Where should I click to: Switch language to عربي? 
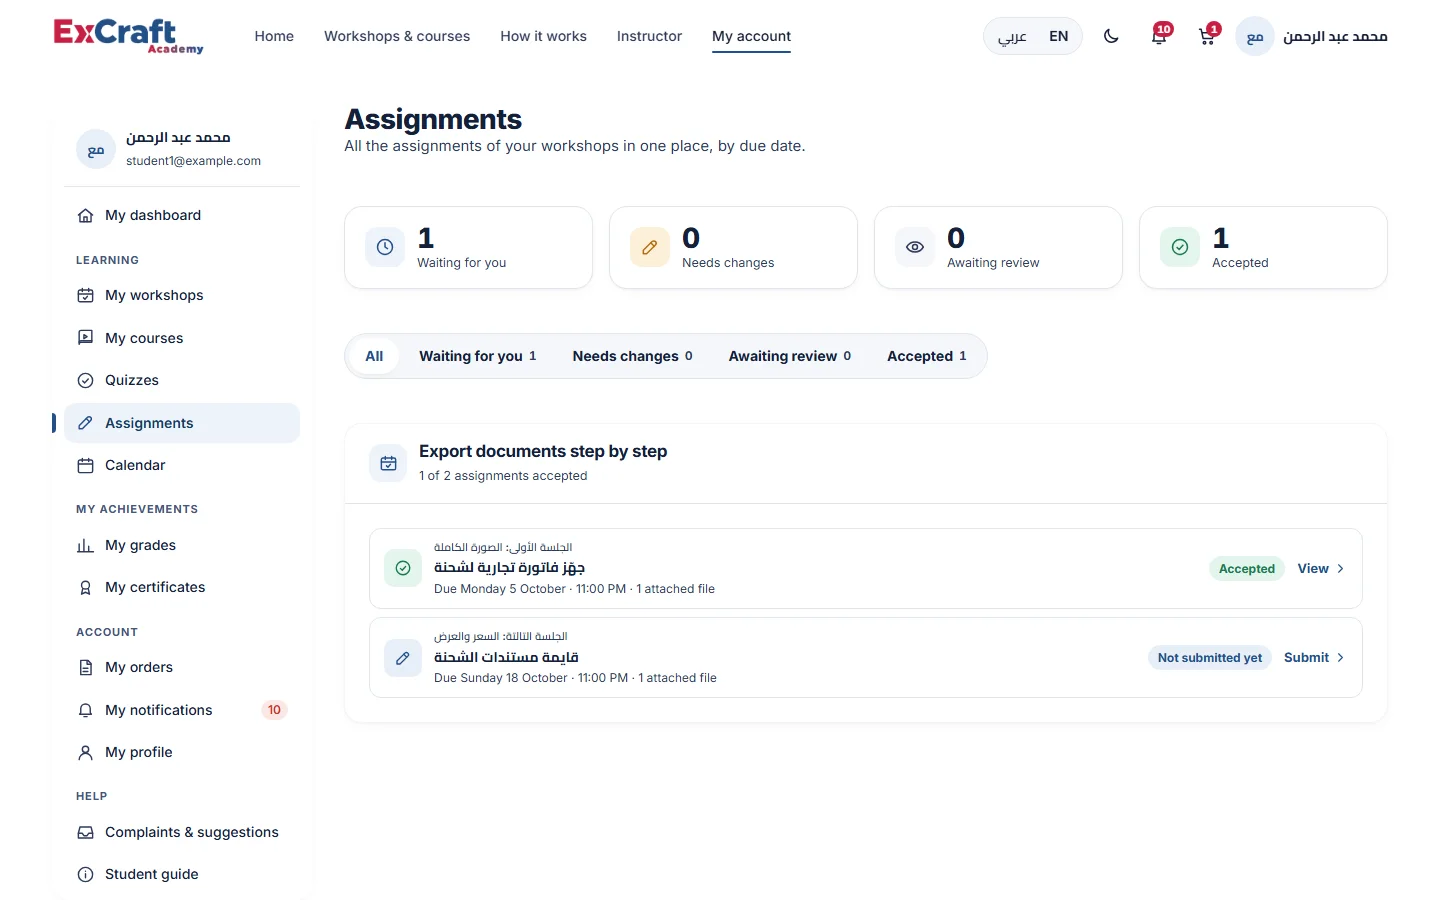1012,36
